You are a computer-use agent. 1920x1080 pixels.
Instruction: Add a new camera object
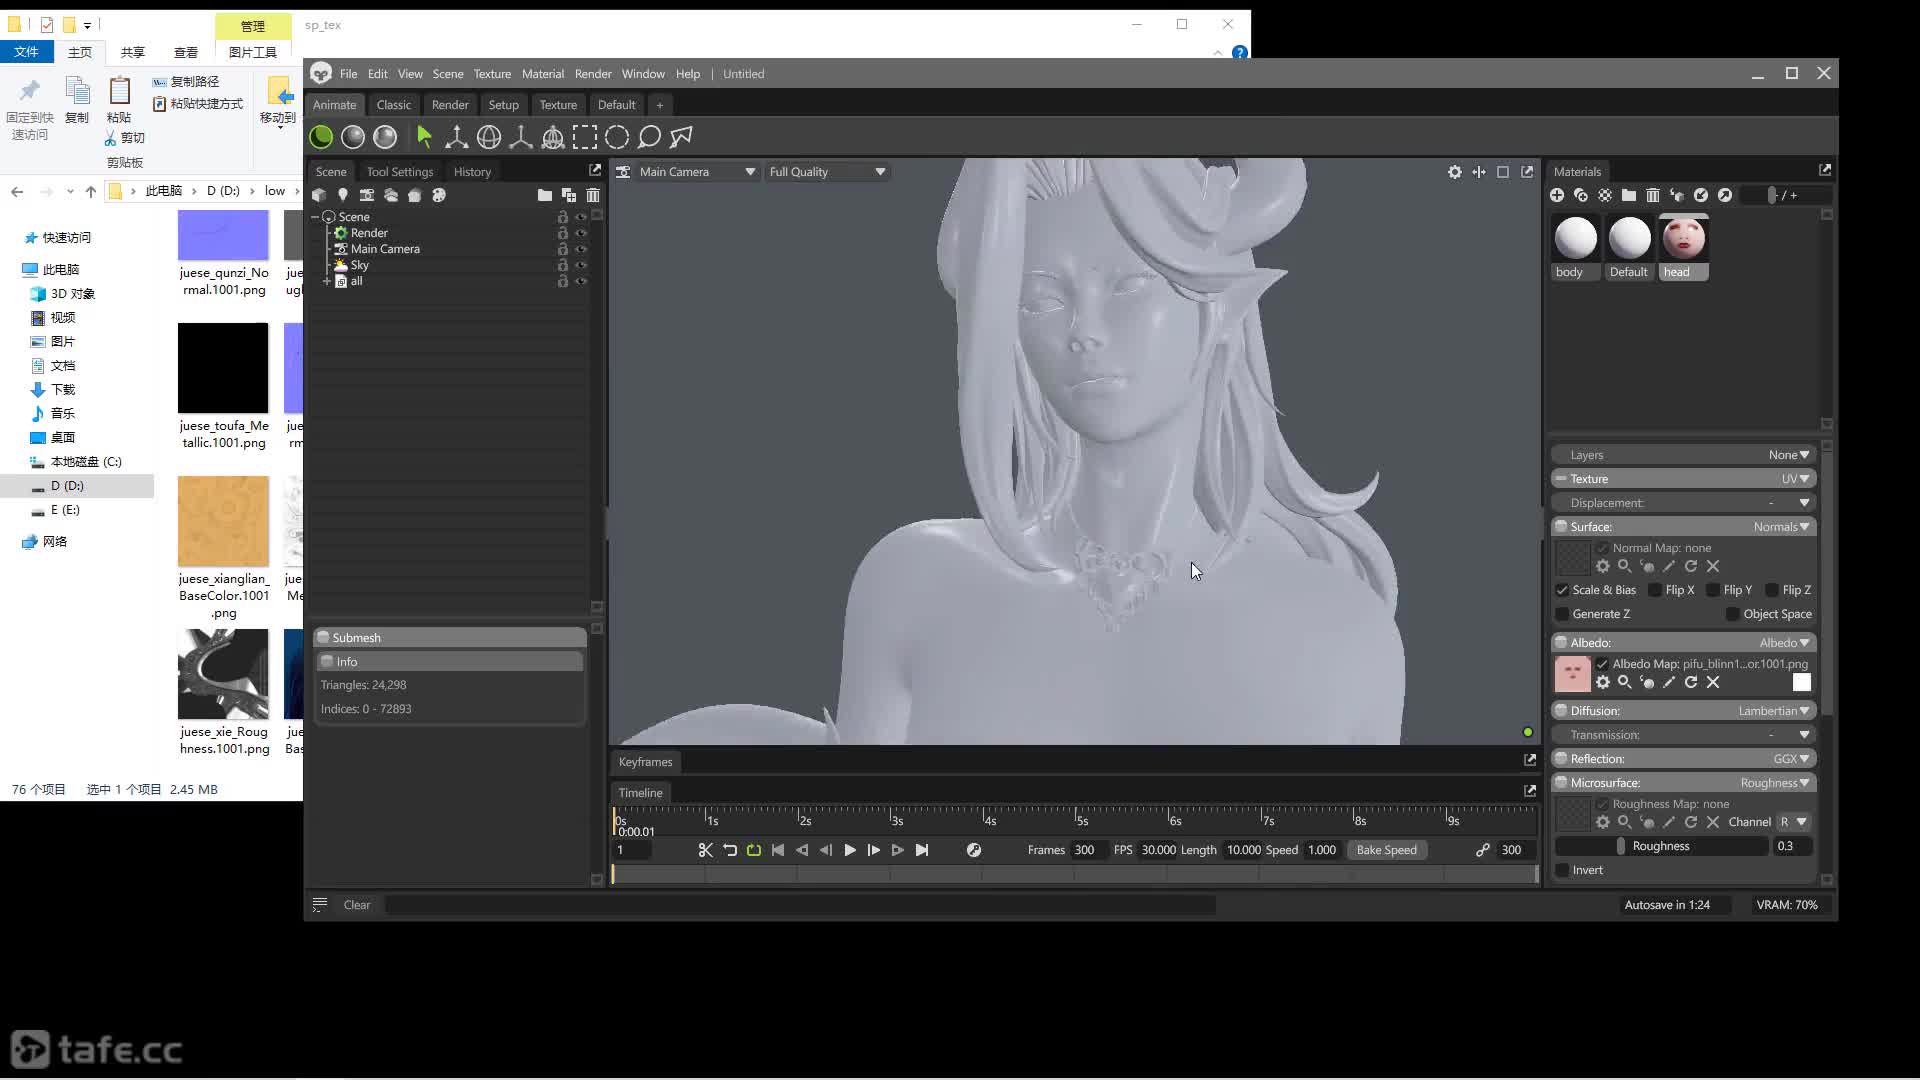[367, 195]
